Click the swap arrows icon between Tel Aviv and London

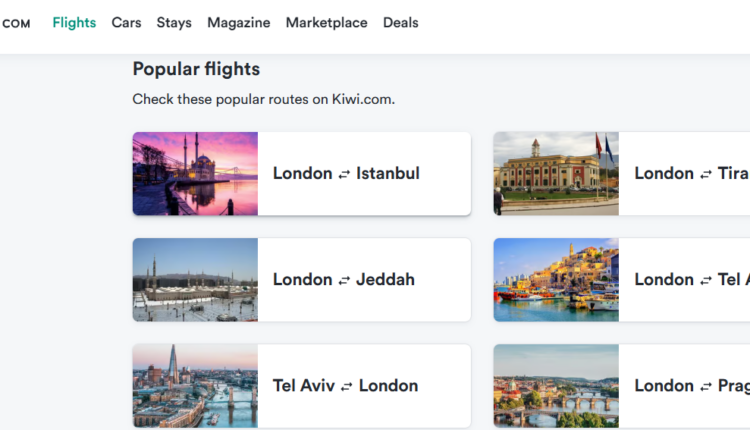347,386
